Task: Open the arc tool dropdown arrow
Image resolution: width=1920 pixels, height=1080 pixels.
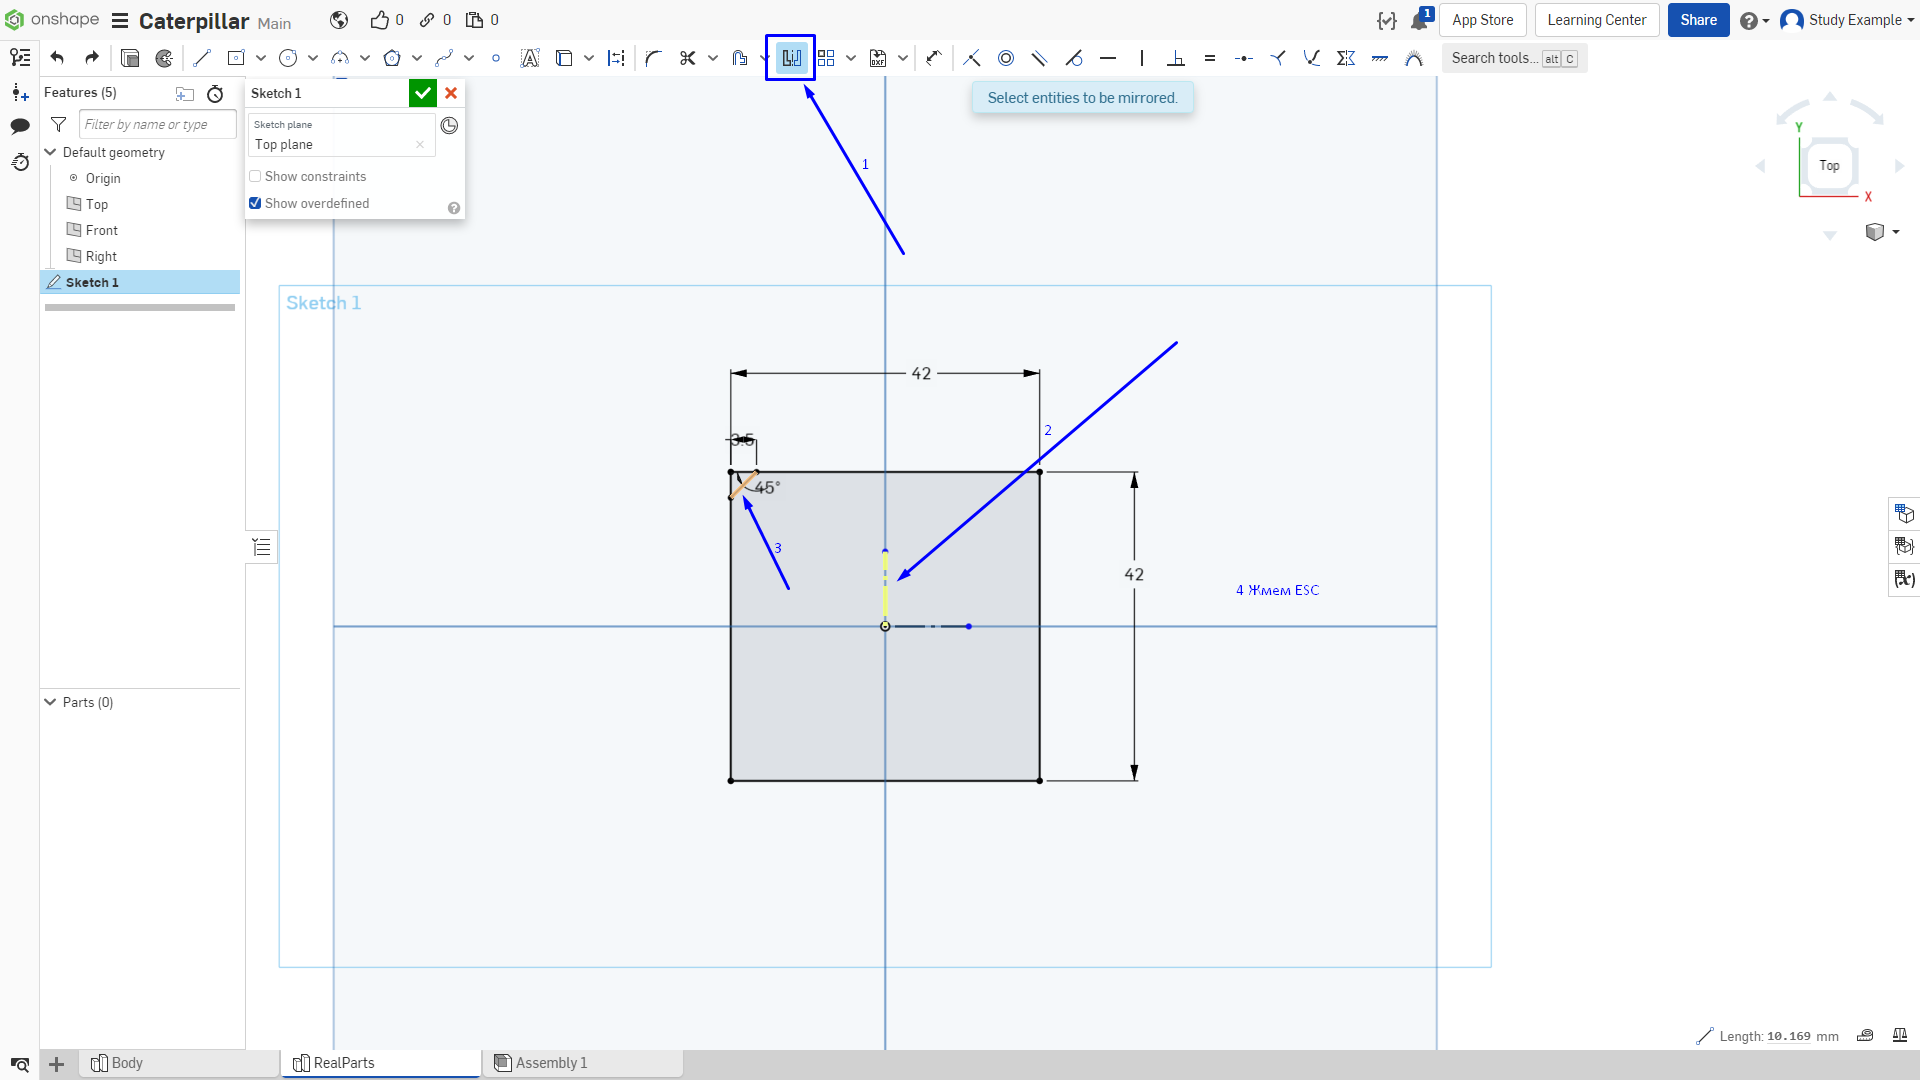Action: click(365, 58)
